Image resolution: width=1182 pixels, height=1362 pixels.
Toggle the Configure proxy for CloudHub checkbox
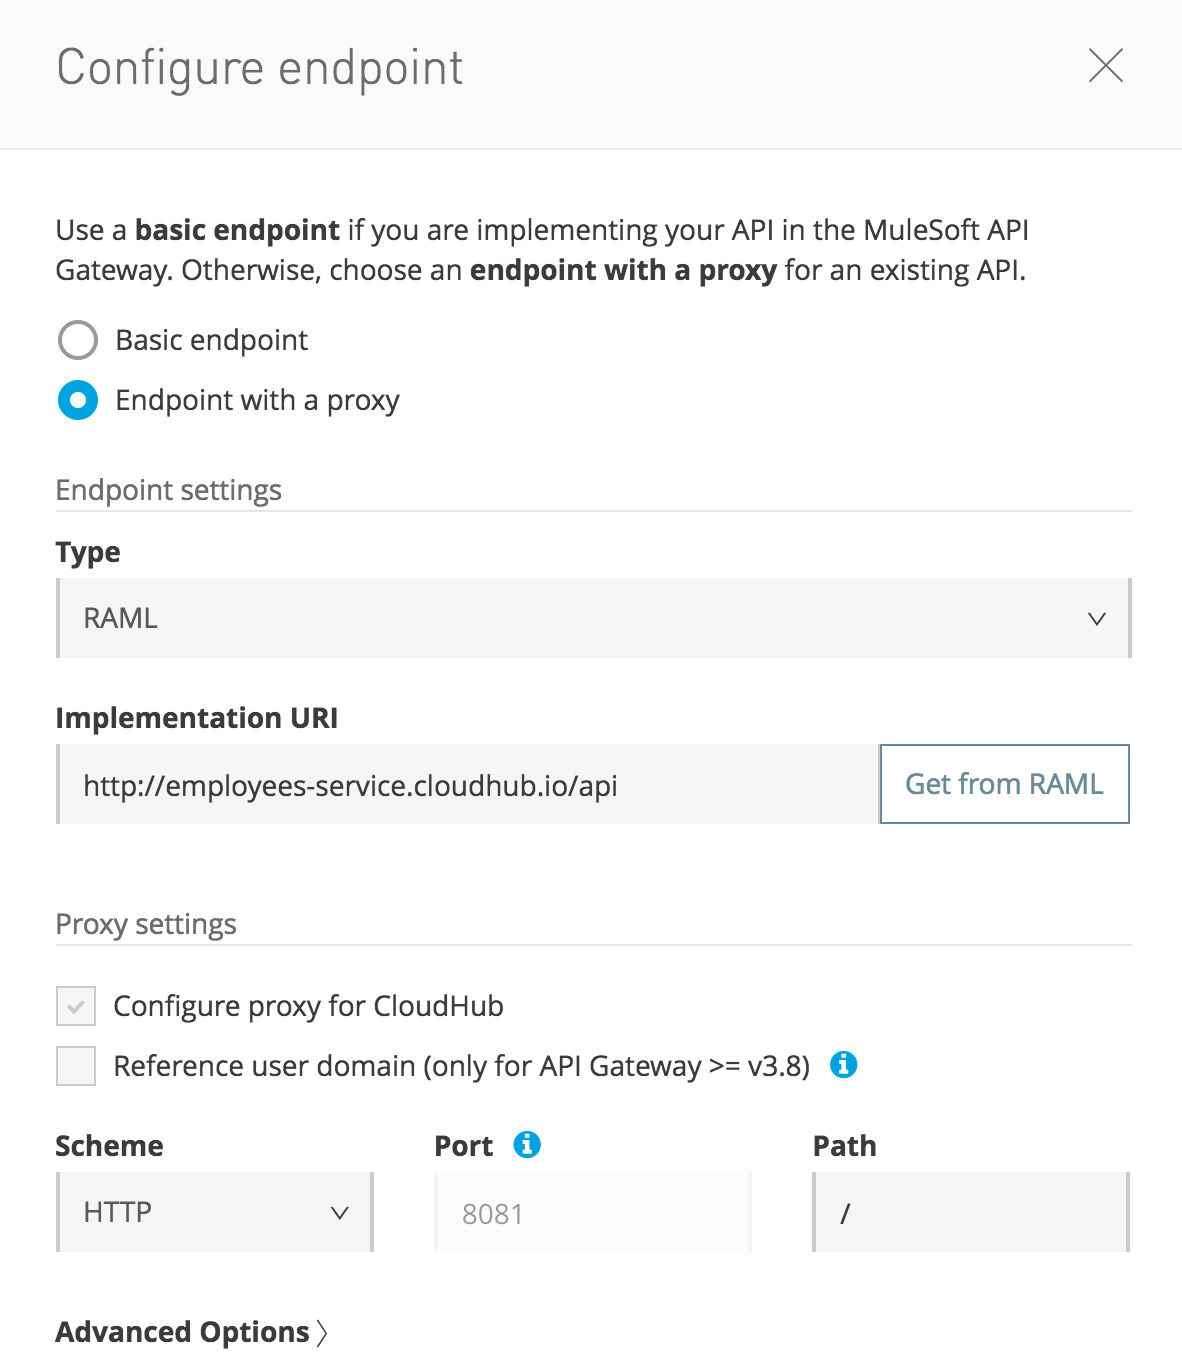click(76, 1006)
